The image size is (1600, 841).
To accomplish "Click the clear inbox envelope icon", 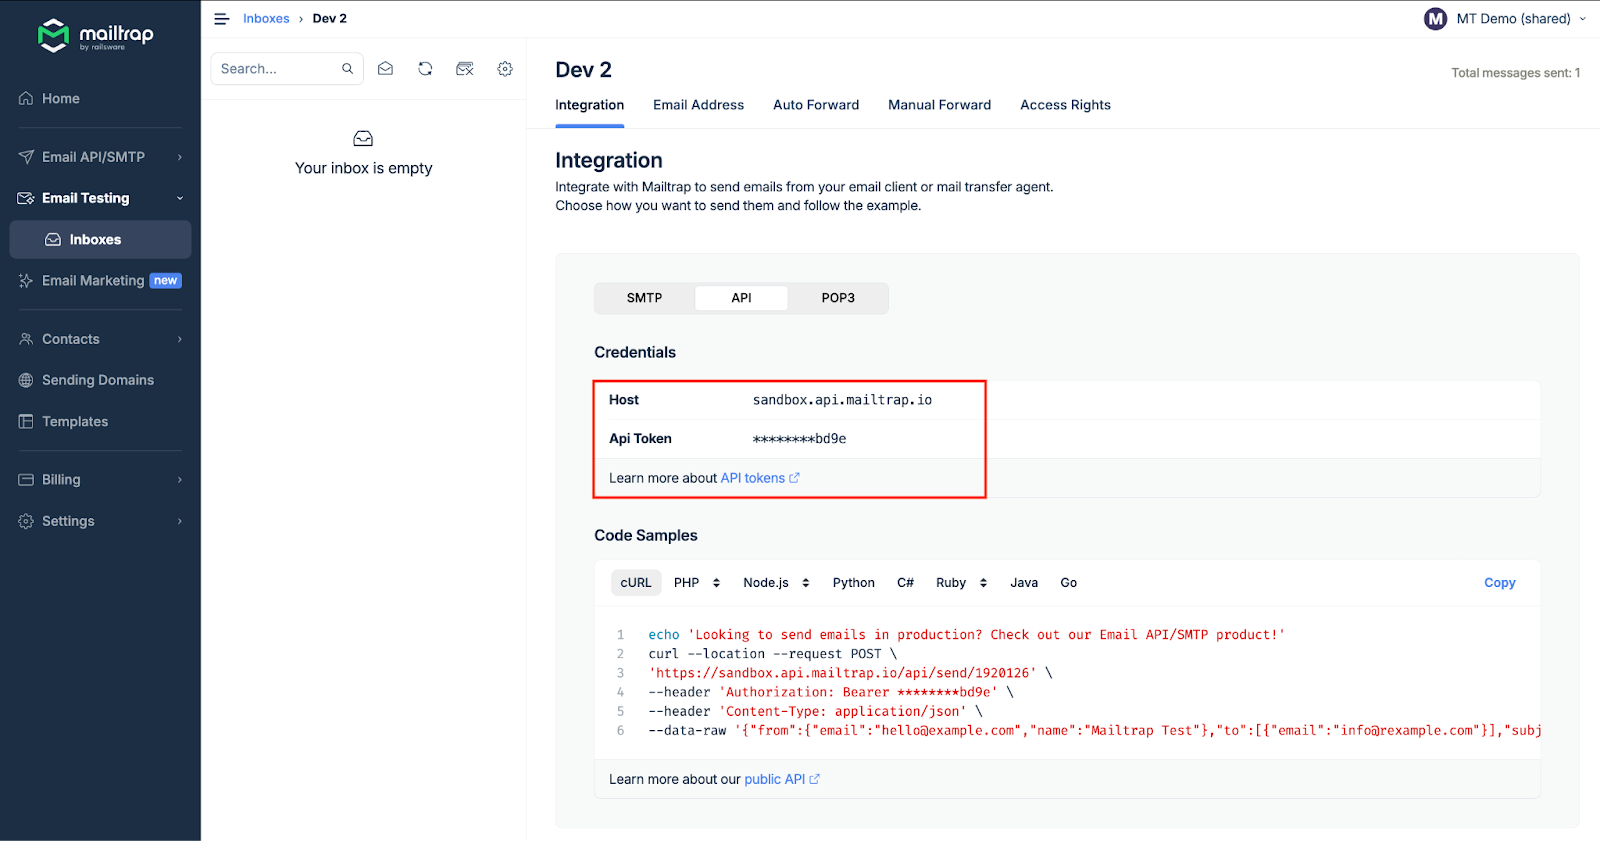I will pos(465,69).
